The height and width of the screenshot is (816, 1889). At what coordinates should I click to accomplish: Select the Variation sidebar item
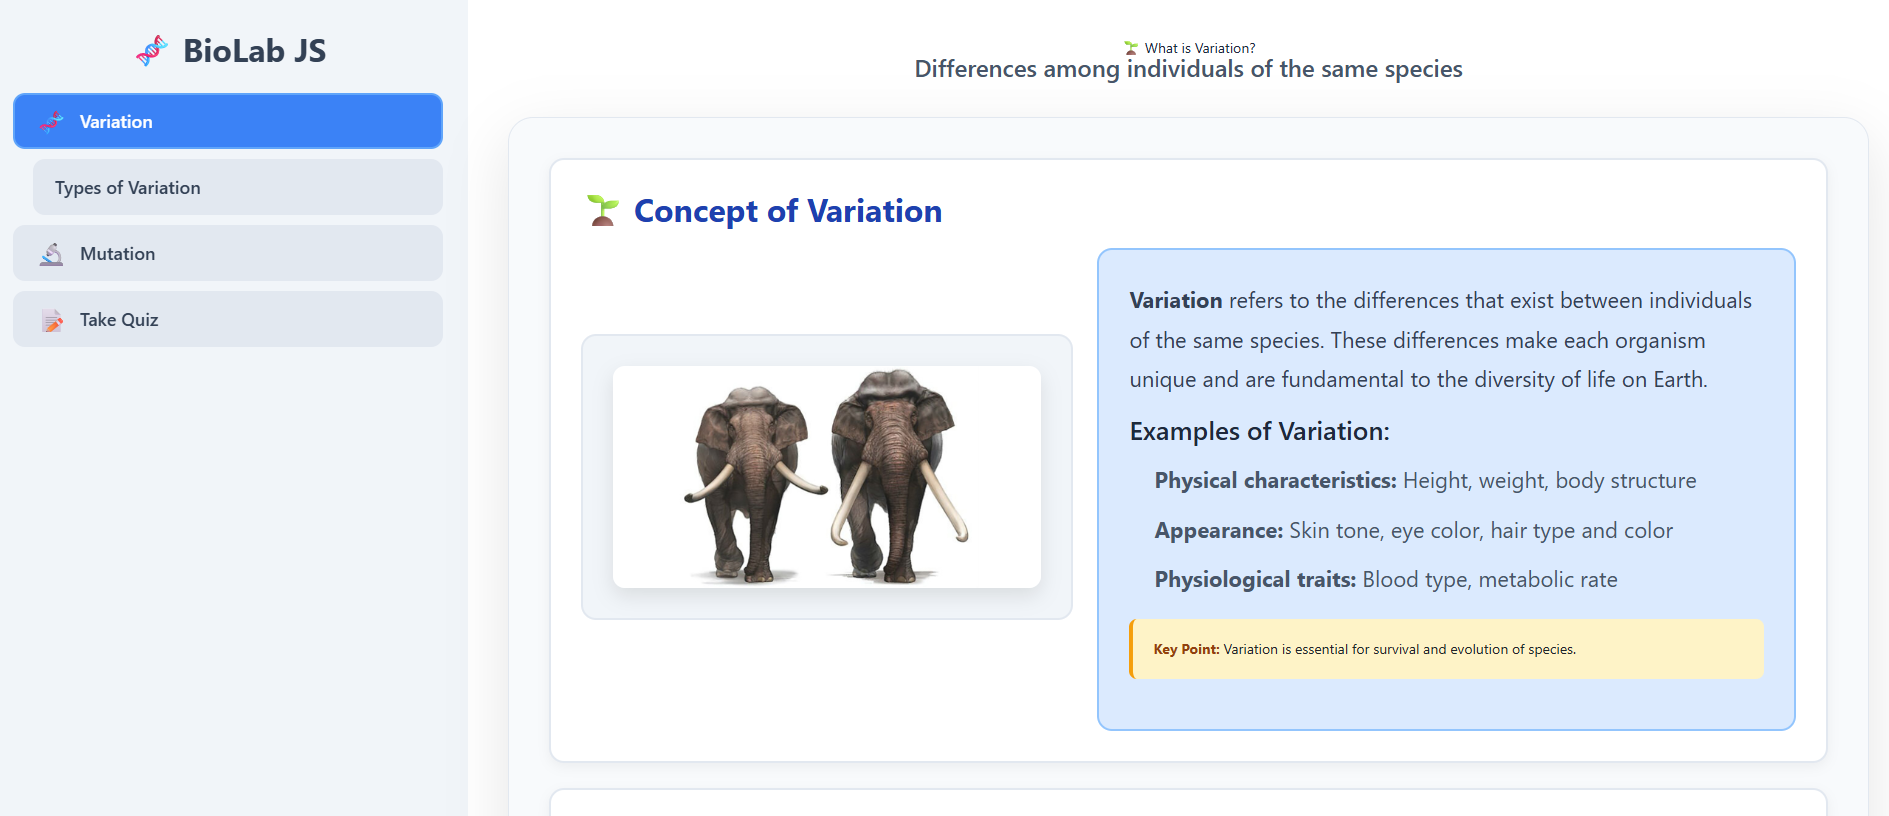228,121
